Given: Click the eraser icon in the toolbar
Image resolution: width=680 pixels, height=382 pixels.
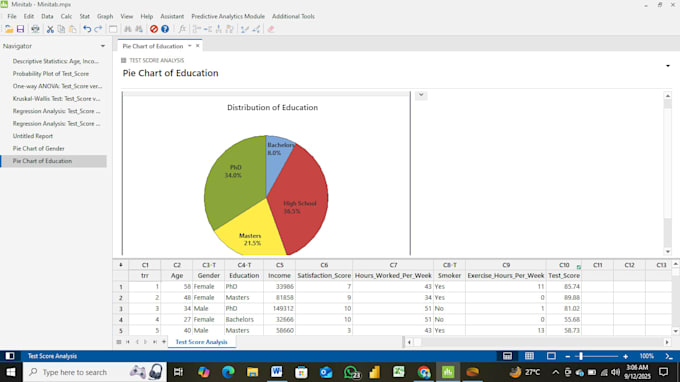Looking at the screenshot, I should pos(271,29).
